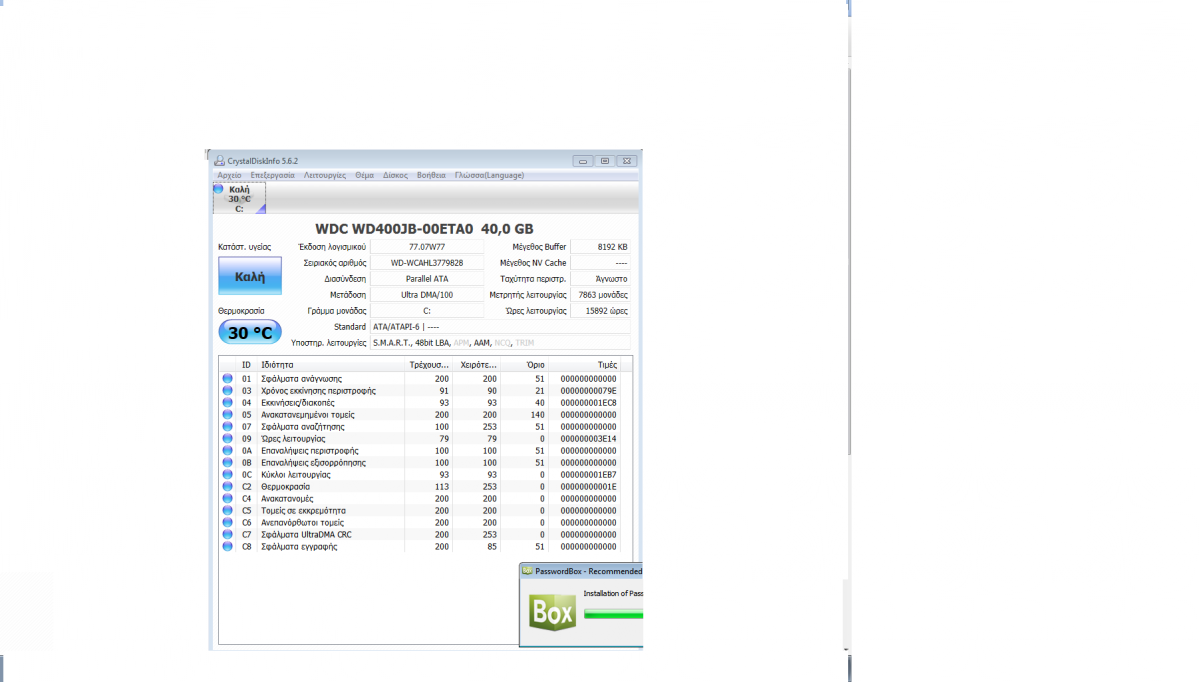Select the C: drive tab showing Καλή 30 °C

[239, 198]
